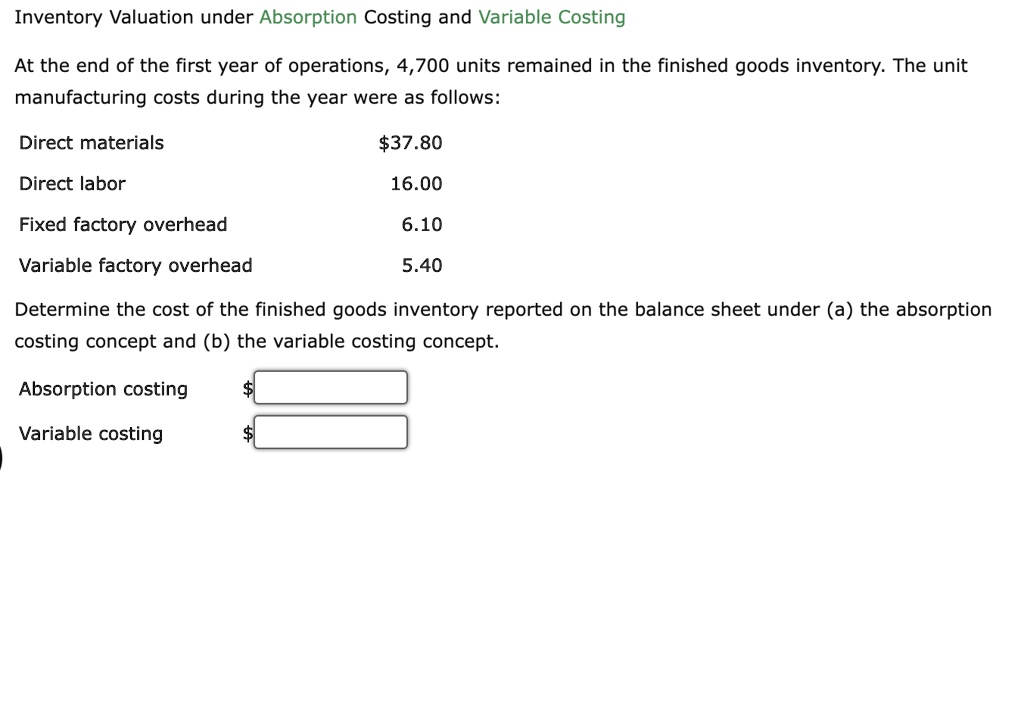
Task: Select the Direct labor label
Action: [72, 184]
